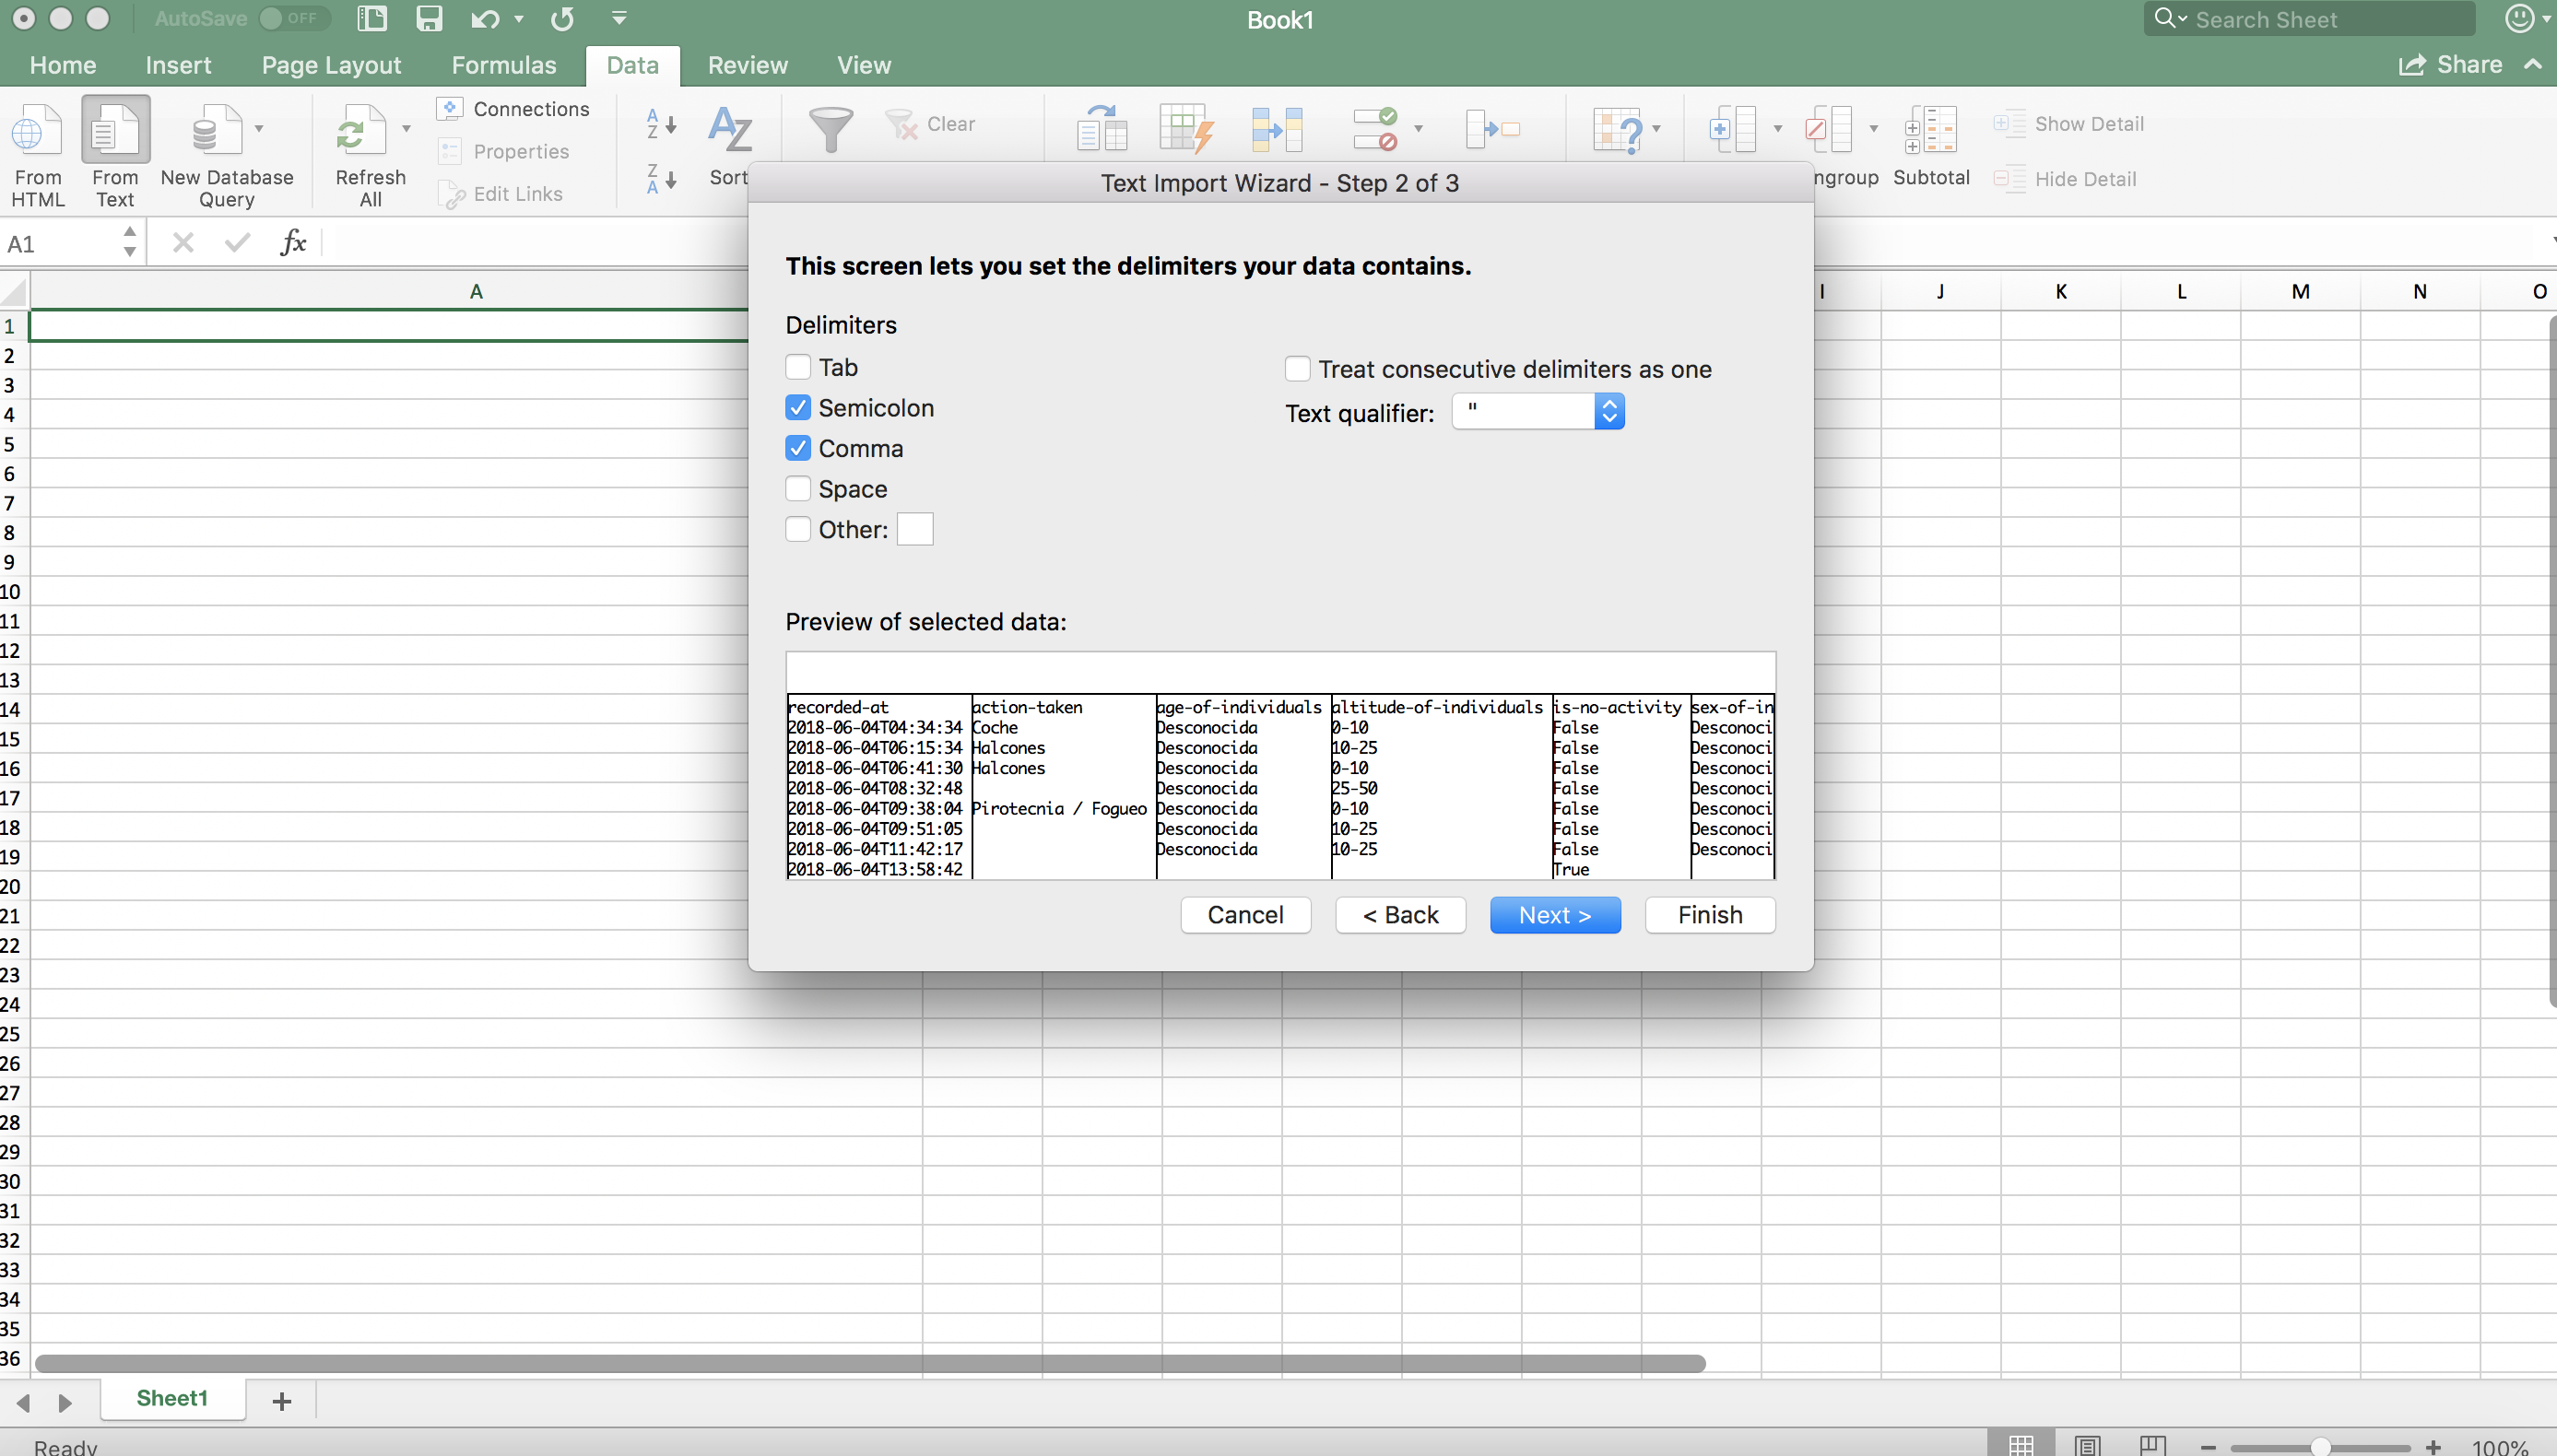
Task: Click the Share button
Action: [x=2450, y=65]
